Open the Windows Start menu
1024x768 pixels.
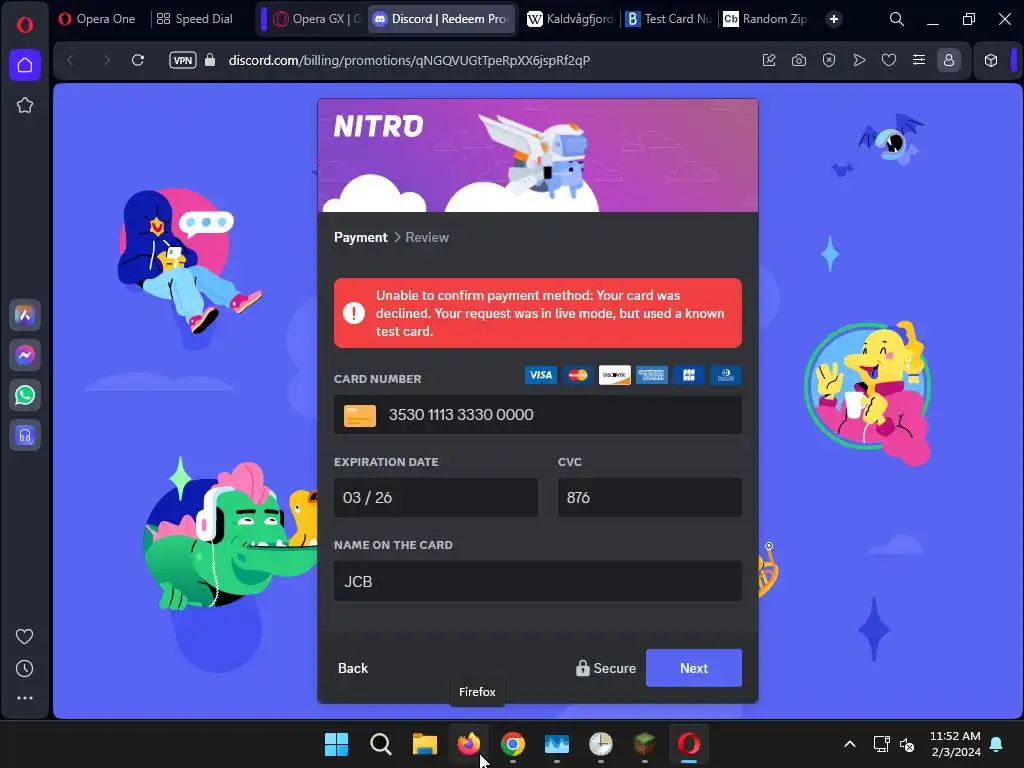tap(336, 744)
